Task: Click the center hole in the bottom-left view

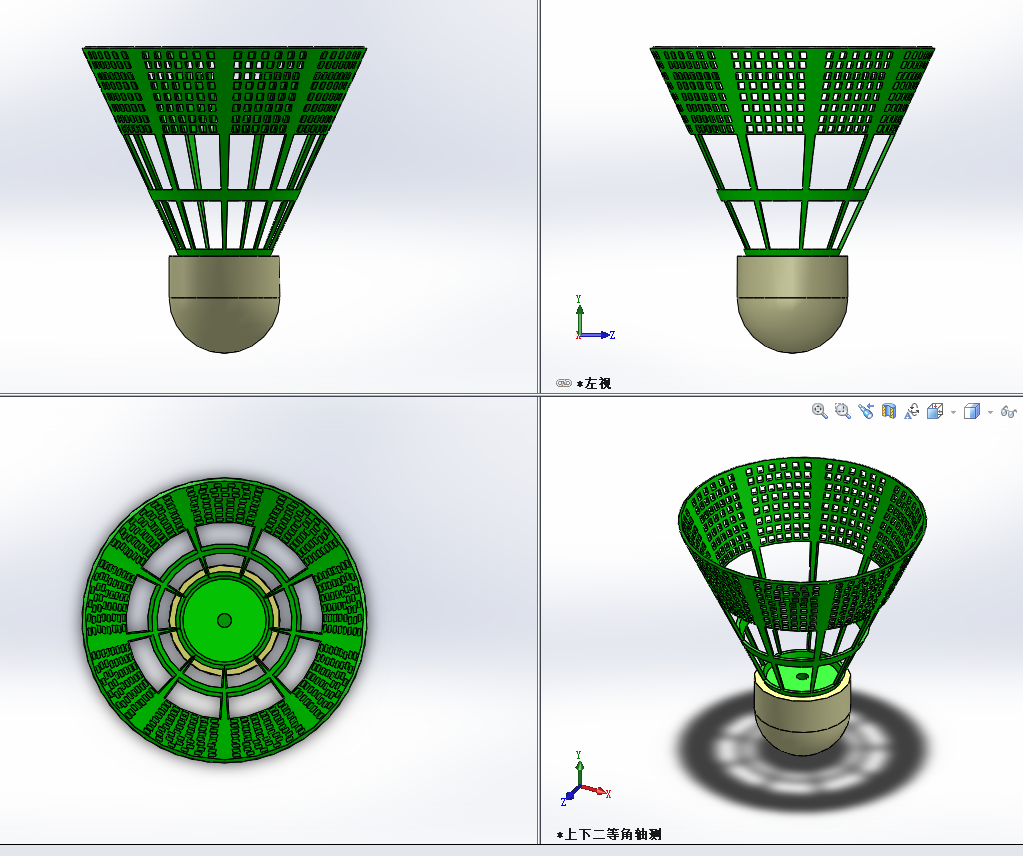Action: point(224,620)
